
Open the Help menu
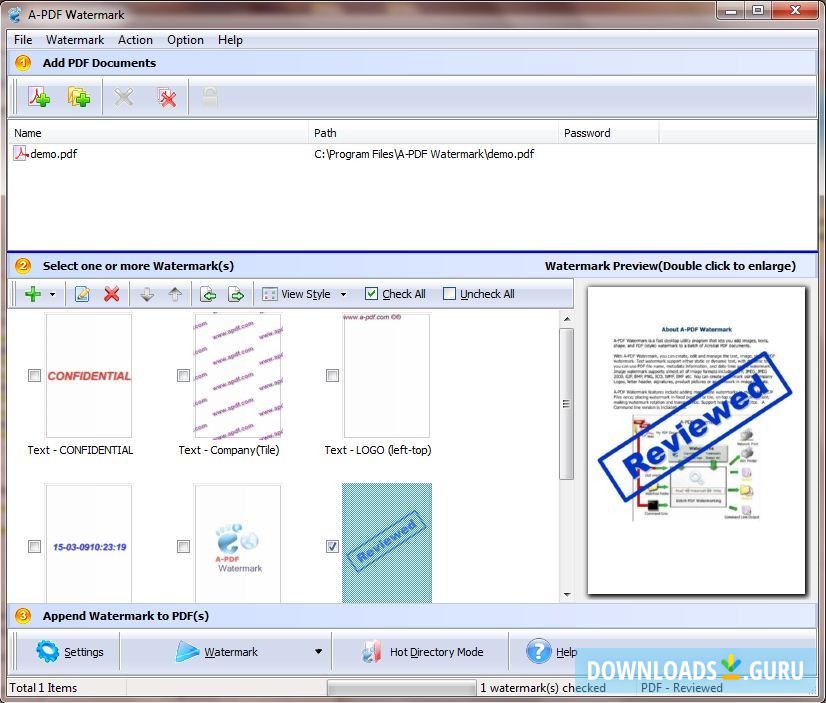230,40
